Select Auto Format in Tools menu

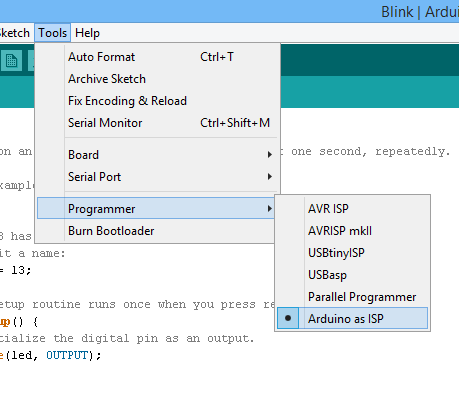coord(158,57)
